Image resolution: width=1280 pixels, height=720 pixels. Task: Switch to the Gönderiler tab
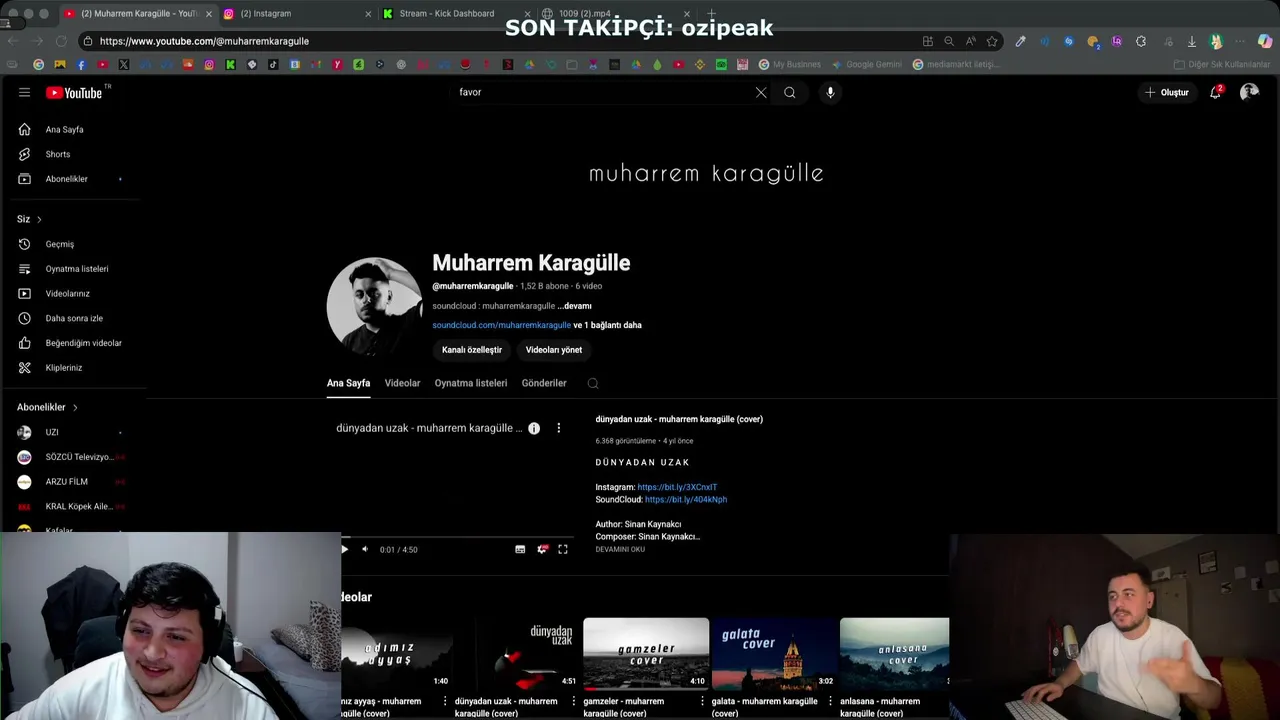(544, 383)
